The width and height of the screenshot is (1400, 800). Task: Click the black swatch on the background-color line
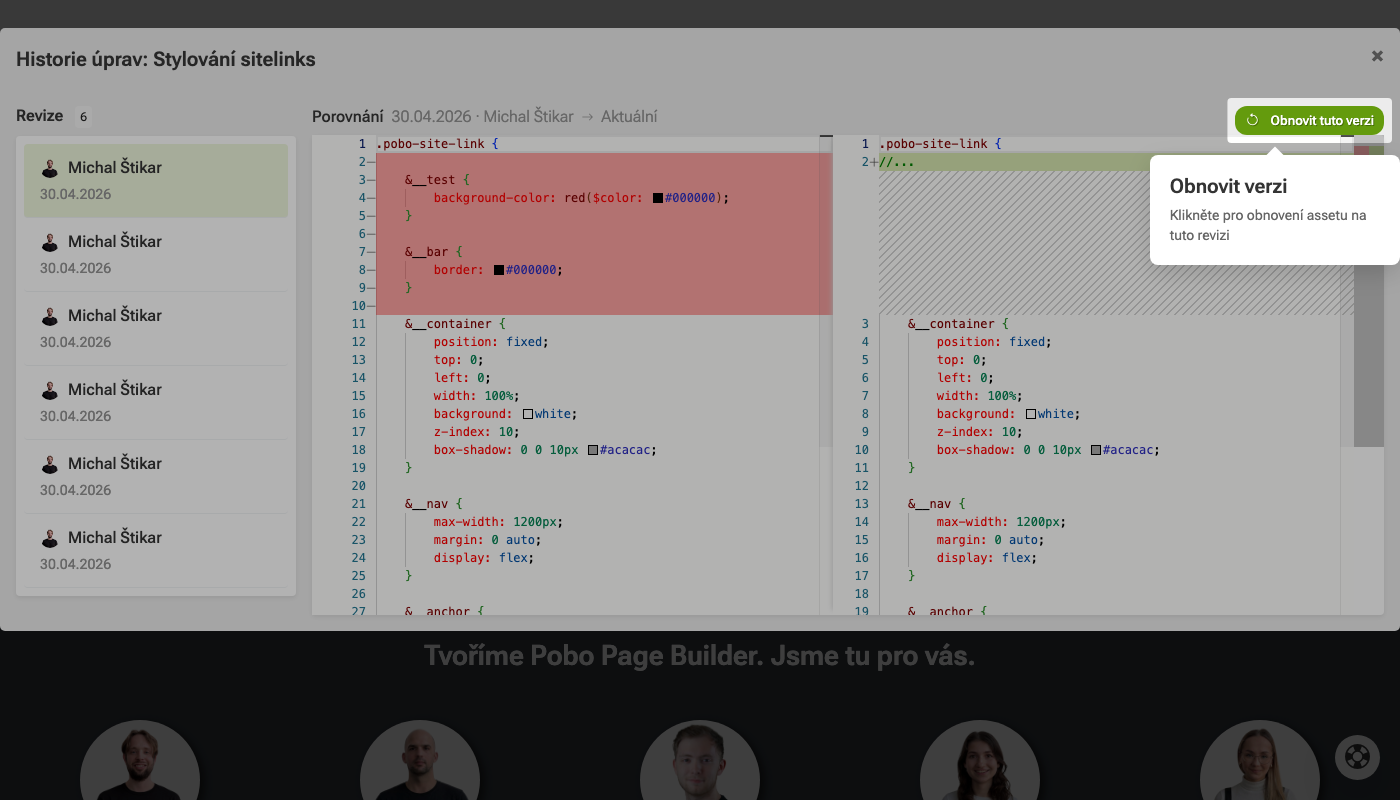(x=658, y=198)
